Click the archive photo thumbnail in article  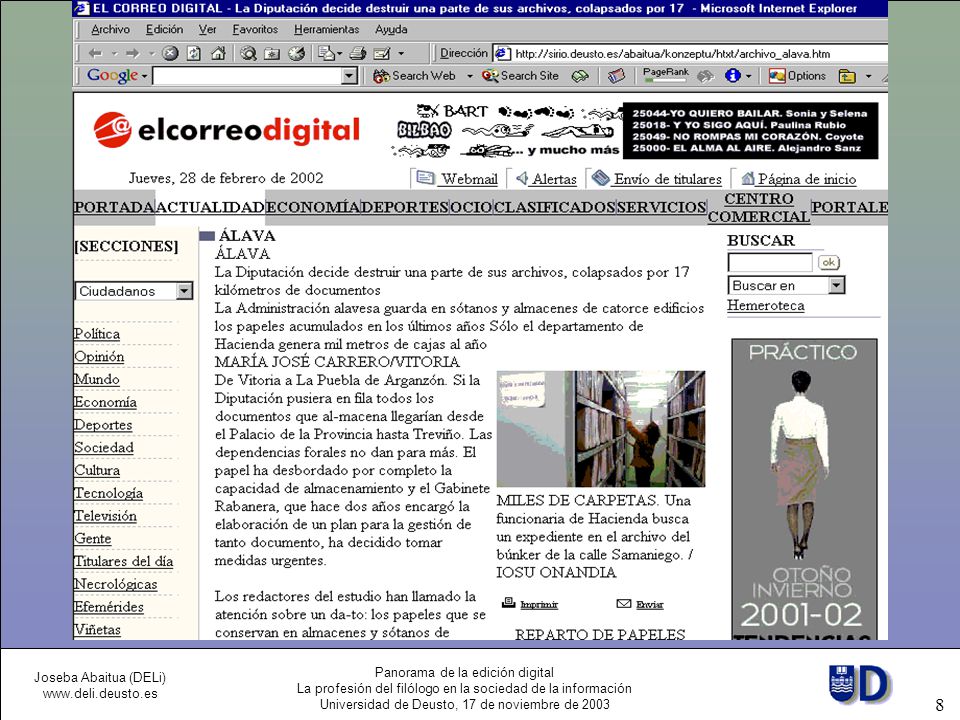[x=601, y=429]
